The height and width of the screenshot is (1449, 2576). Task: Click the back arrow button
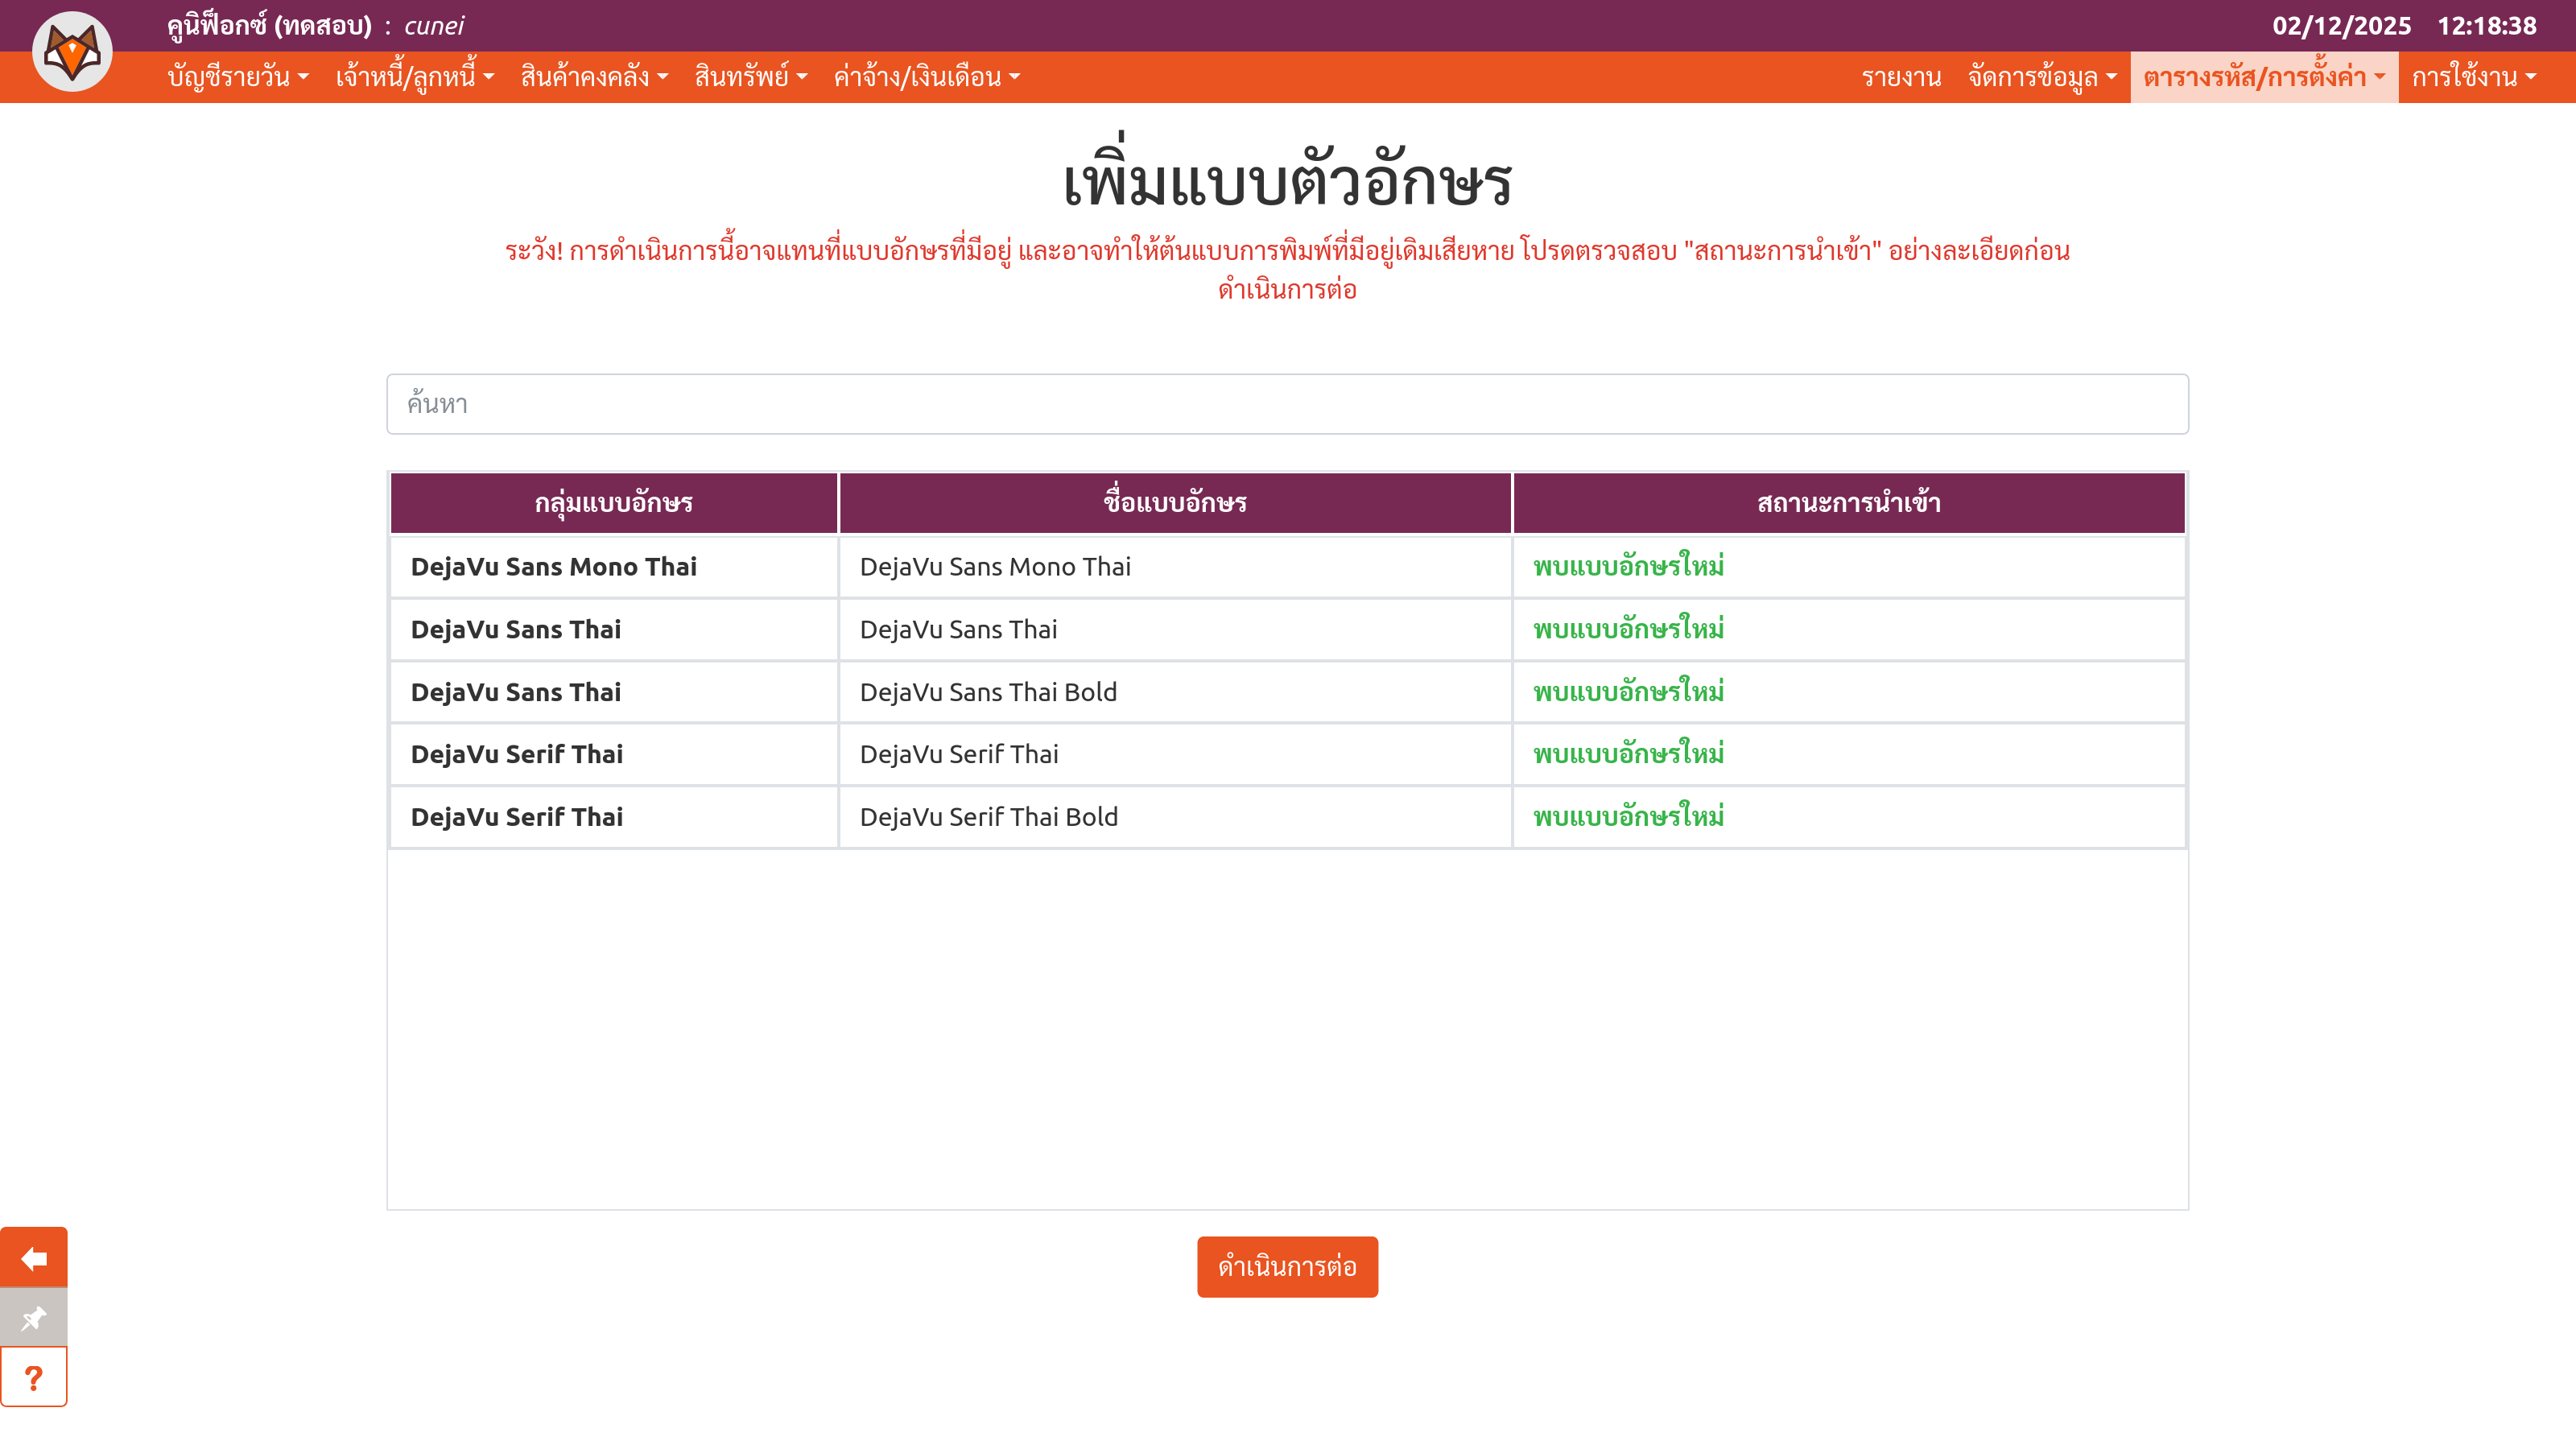coord(34,1257)
